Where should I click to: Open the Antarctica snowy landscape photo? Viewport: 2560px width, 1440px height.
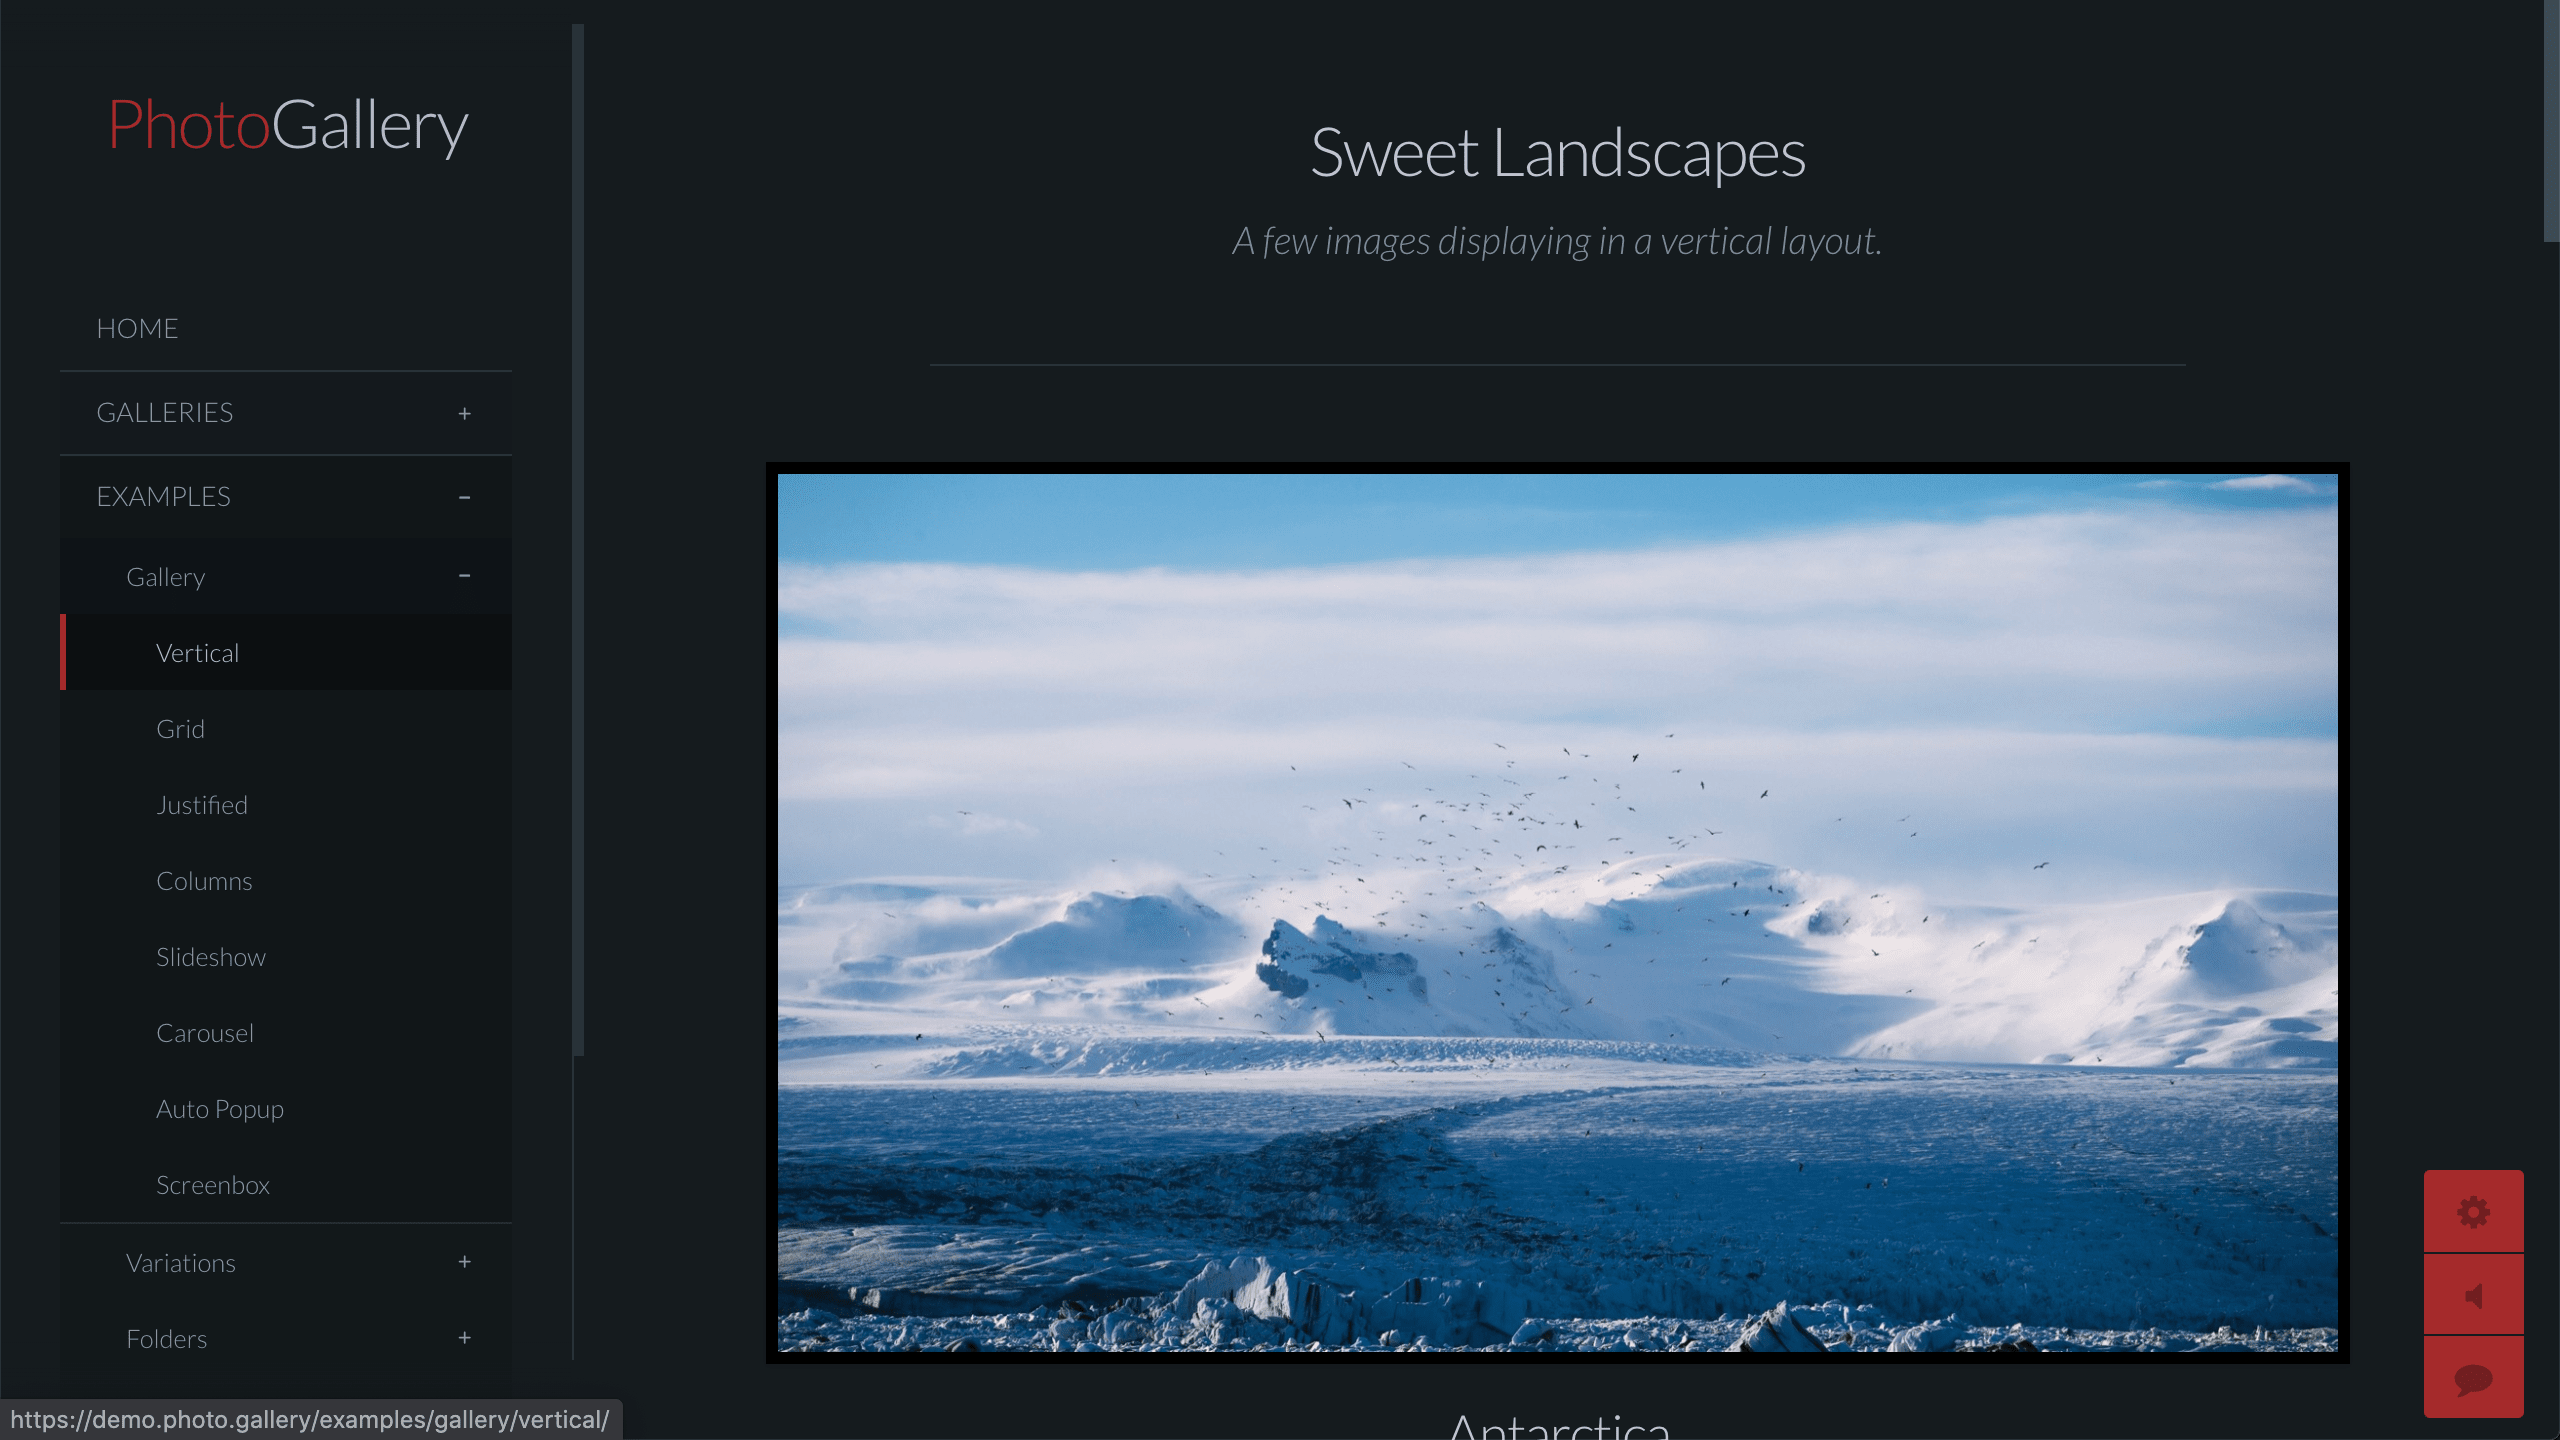[x=1557, y=913]
